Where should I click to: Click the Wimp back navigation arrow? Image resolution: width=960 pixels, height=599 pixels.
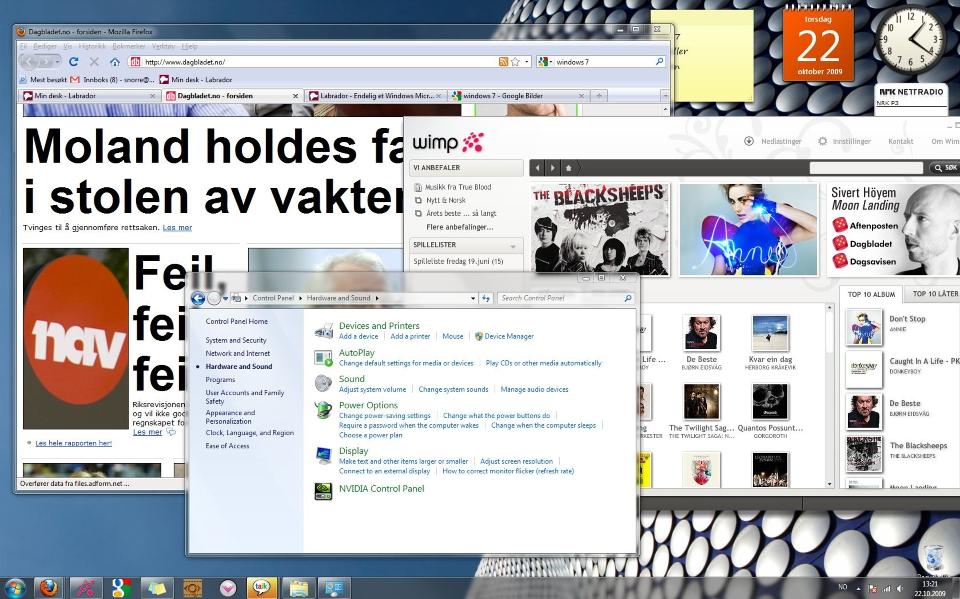click(x=538, y=168)
